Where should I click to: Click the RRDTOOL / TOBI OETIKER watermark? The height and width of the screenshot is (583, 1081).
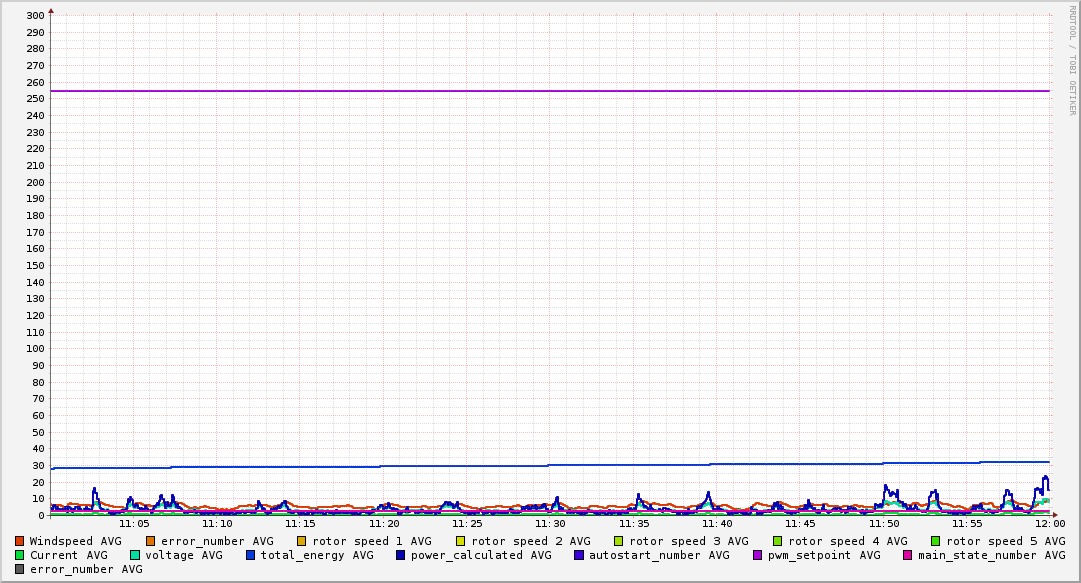pos(1072,60)
